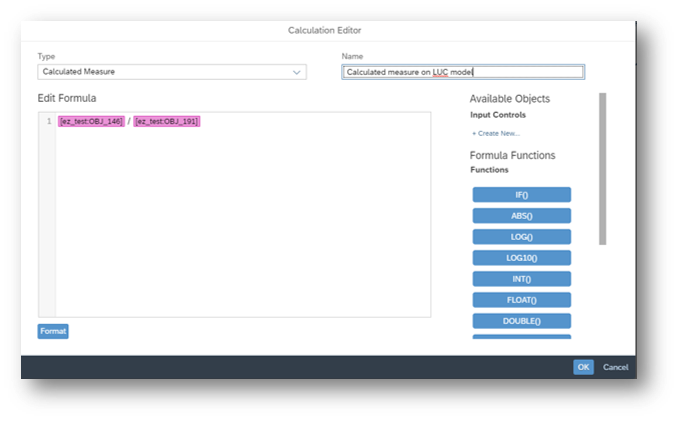The width and height of the screenshot is (679, 421).
Task: Click the functions panel vertical scrollbar
Action: point(602,170)
